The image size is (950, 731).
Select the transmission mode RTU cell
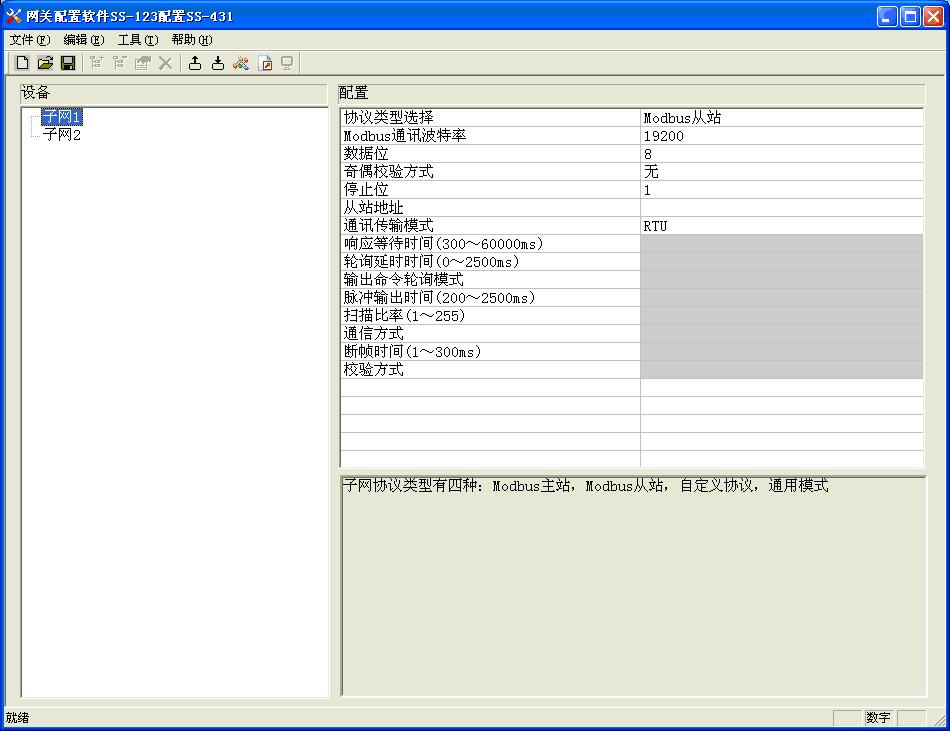780,226
